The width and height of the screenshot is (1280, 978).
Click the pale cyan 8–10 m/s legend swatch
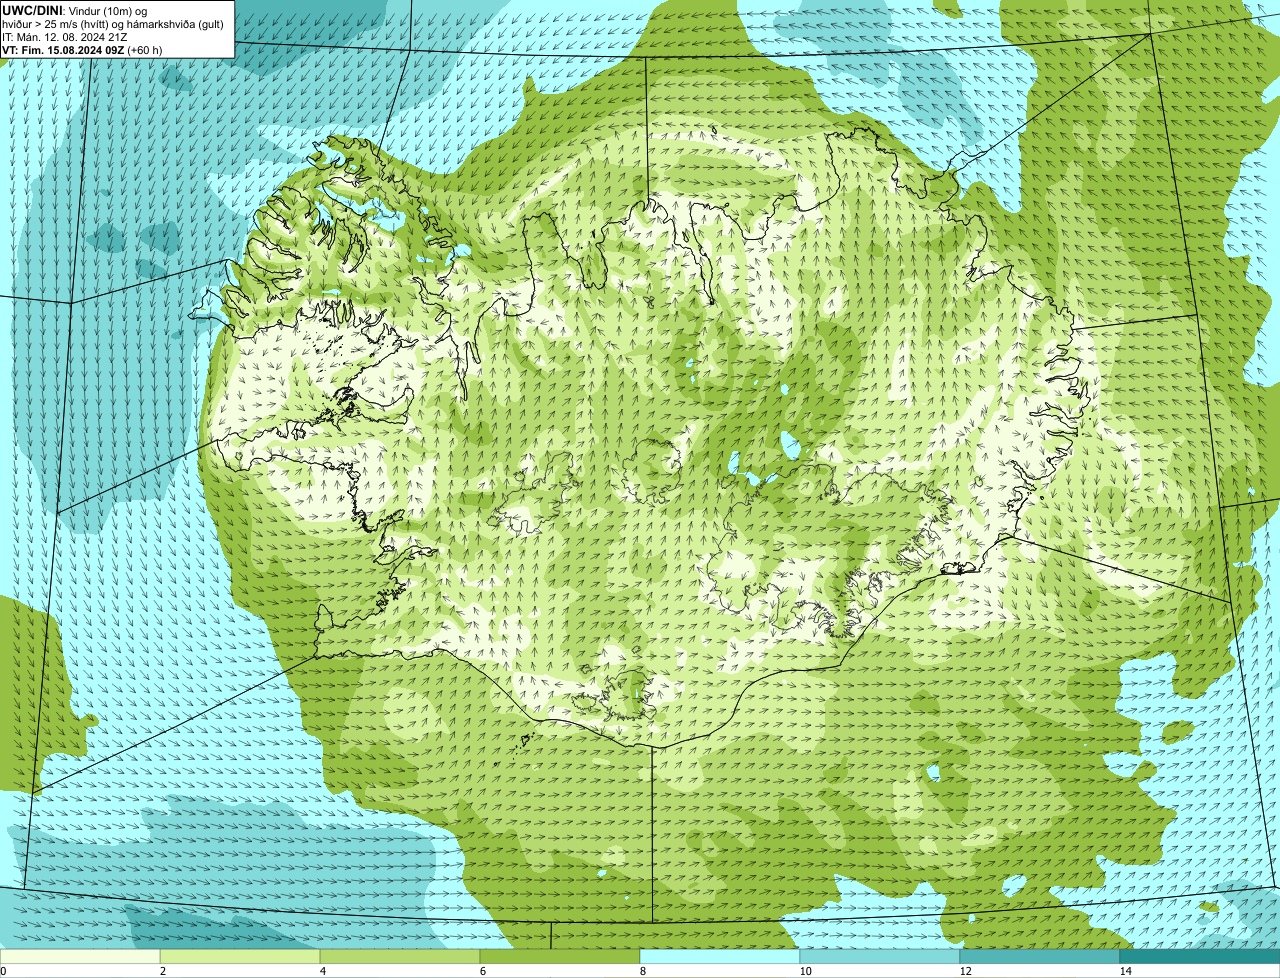click(x=720, y=956)
